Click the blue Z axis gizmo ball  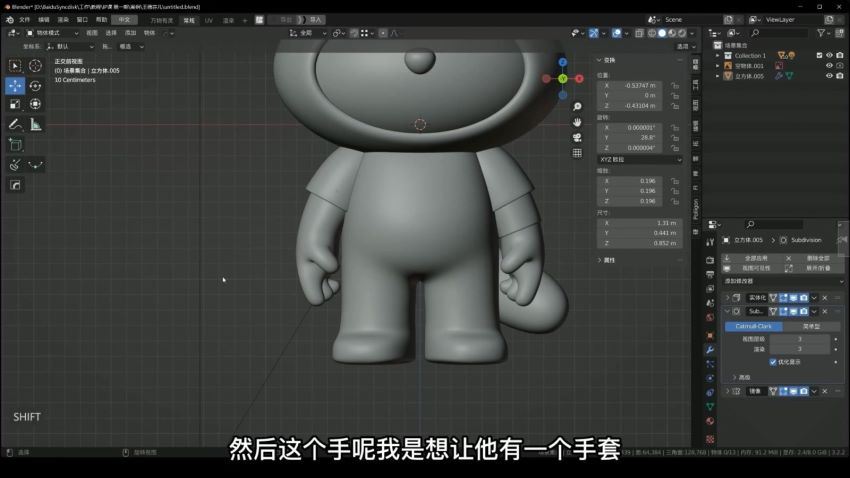coord(563,62)
